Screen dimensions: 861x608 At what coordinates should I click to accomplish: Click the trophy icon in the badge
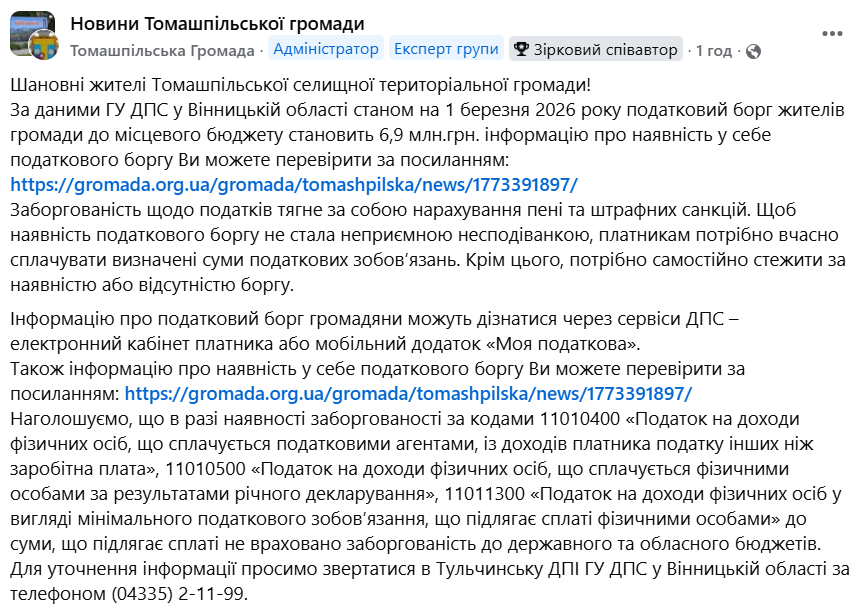pos(522,49)
